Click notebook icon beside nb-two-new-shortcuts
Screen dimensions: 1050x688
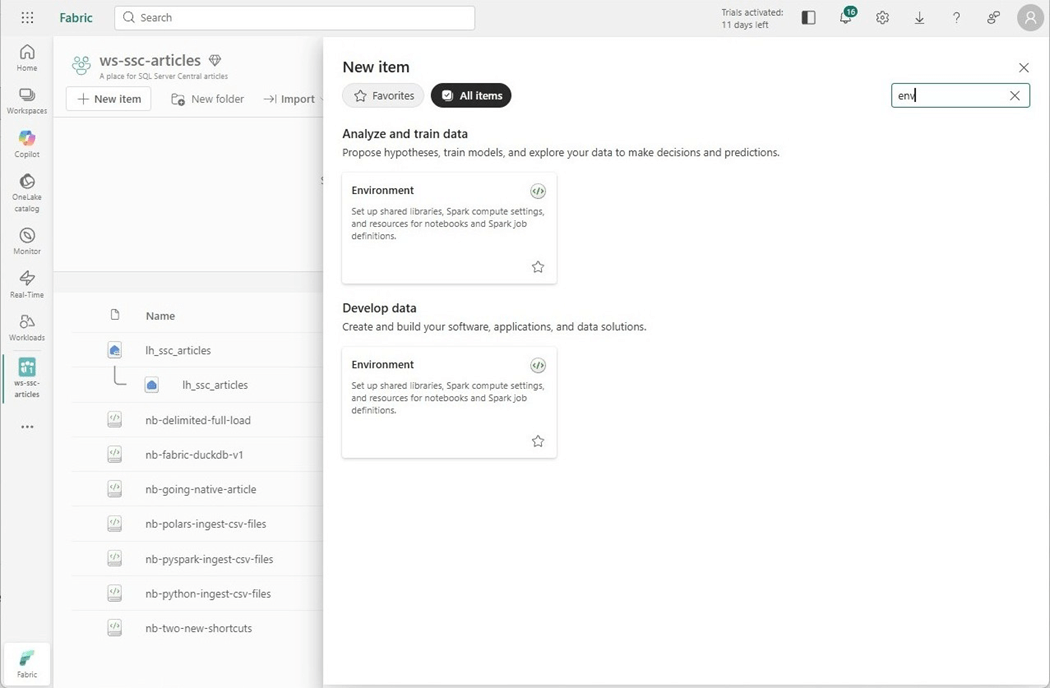pos(115,628)
